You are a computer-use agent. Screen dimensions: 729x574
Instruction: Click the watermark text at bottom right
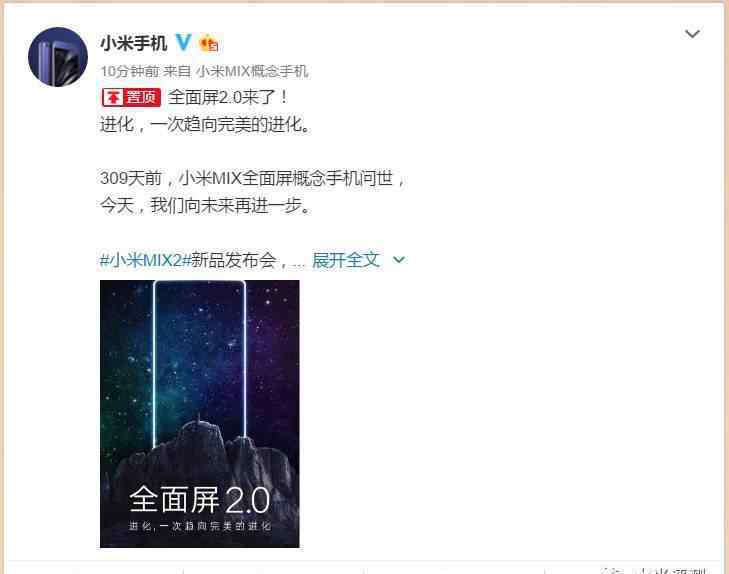tap(654, 570)
